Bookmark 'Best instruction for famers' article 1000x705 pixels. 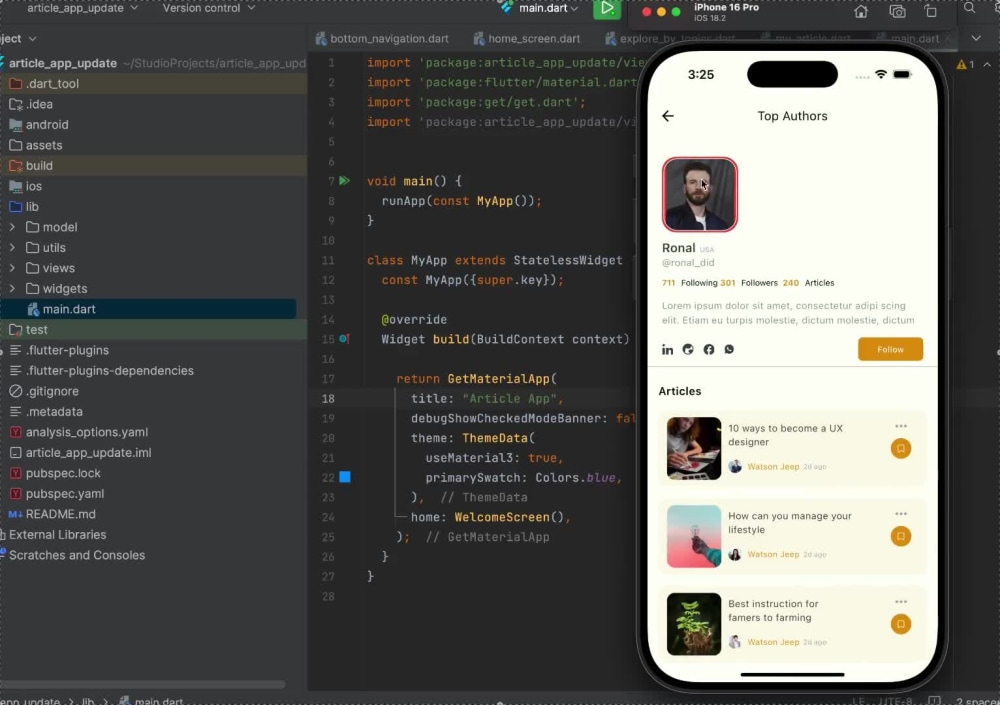[x=901, y=624]
